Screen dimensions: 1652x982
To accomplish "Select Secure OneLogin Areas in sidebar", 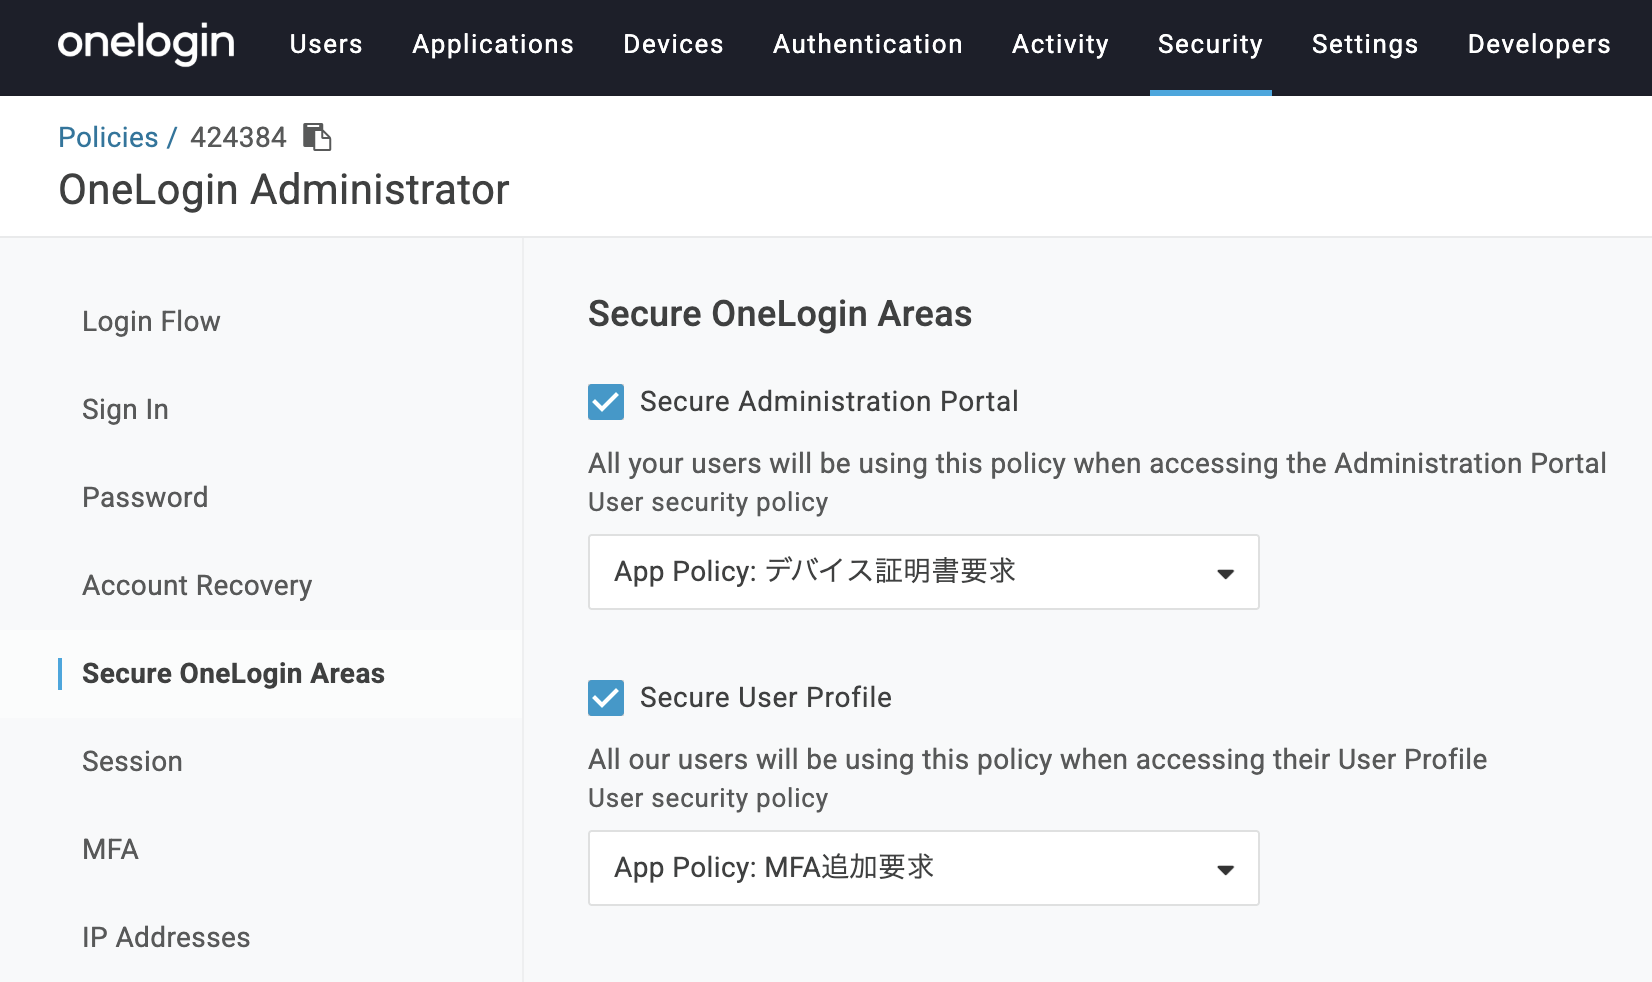I will (x=233, y=673).
